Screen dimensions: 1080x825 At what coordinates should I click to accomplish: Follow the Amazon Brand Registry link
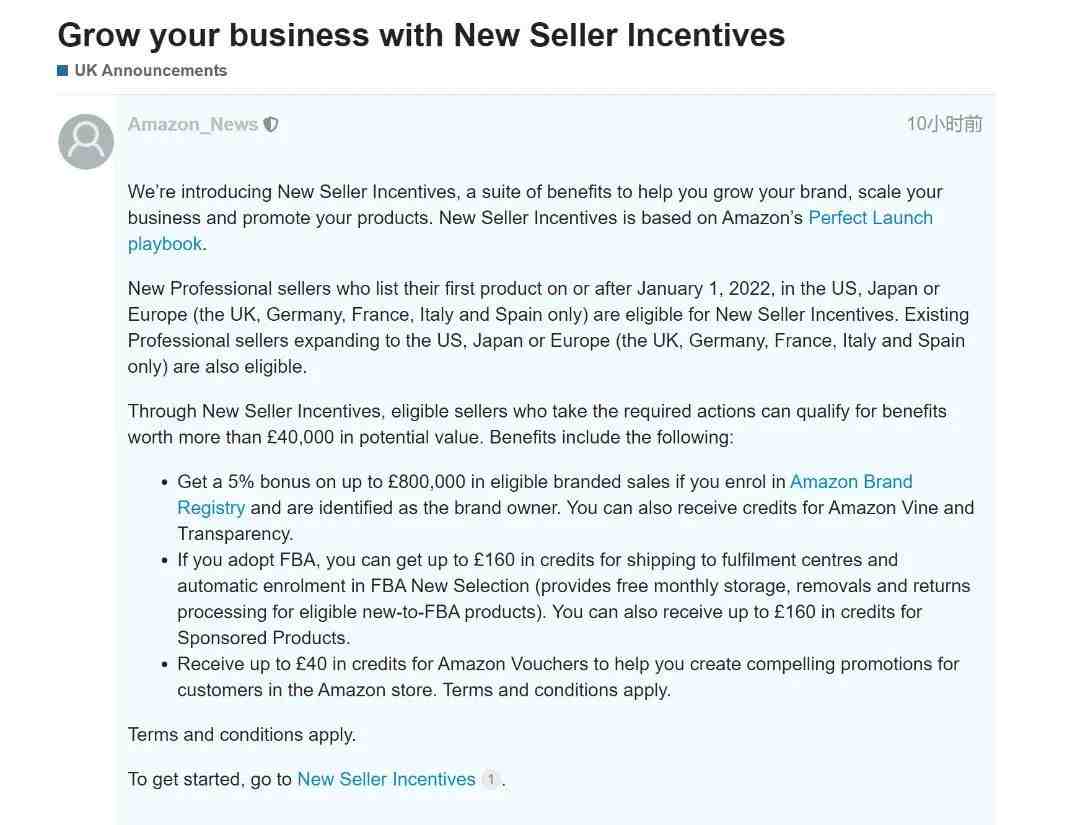(x=850, y=482)
